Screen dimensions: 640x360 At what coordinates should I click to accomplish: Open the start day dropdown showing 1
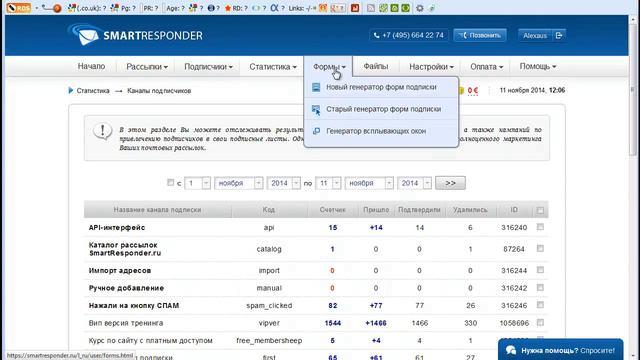198,183
